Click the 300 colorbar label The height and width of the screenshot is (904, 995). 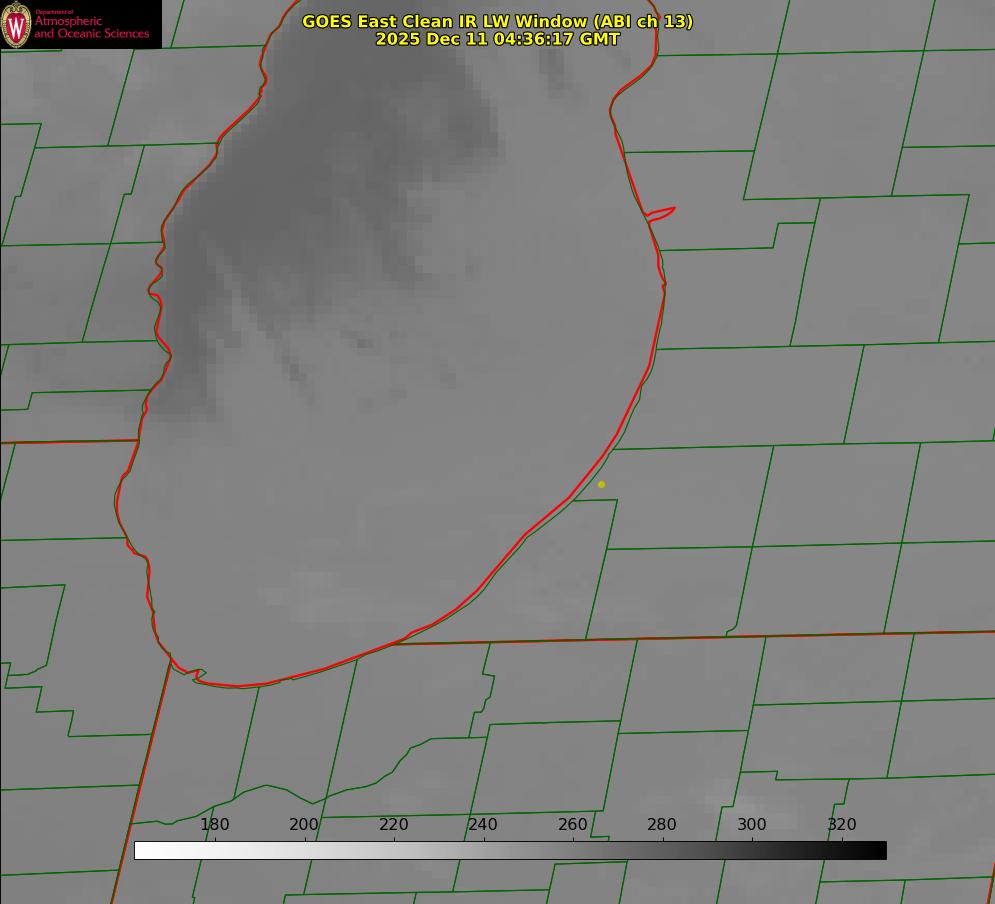click(752, 824)
